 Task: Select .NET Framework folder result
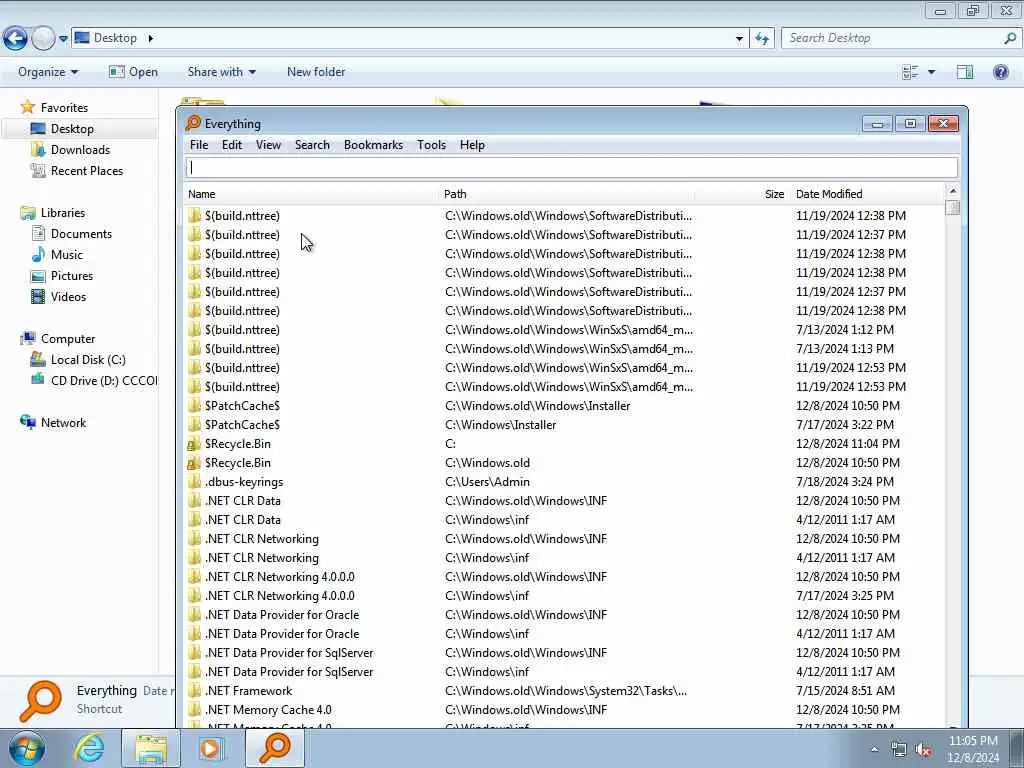coord(565,691)
